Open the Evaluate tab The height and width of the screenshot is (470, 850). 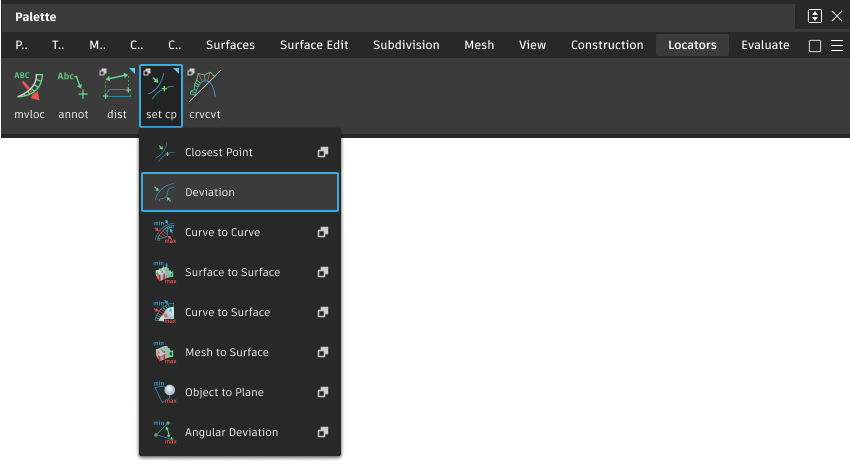coord(765,45)
